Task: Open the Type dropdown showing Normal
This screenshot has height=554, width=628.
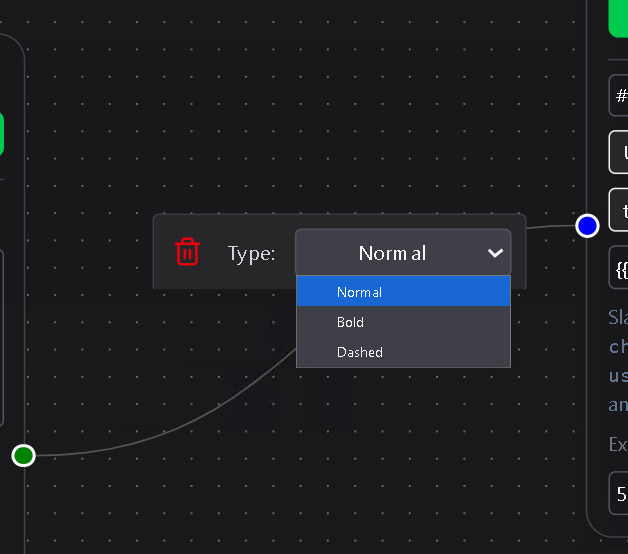Action: point(403,252)
